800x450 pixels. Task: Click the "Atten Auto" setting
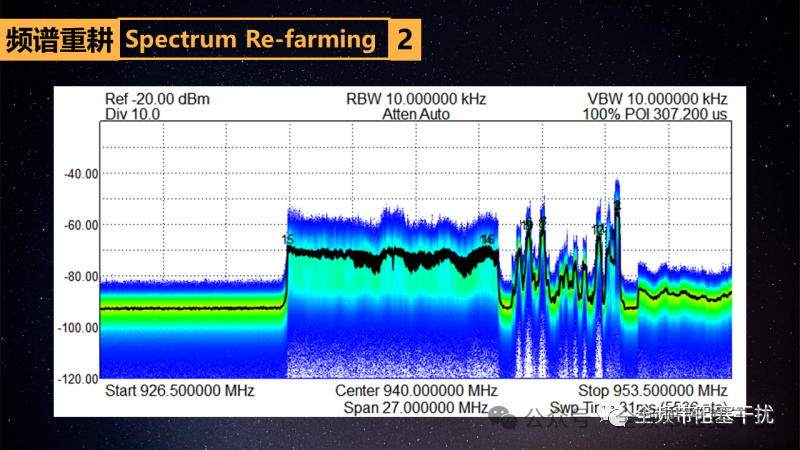click(416, 114)
